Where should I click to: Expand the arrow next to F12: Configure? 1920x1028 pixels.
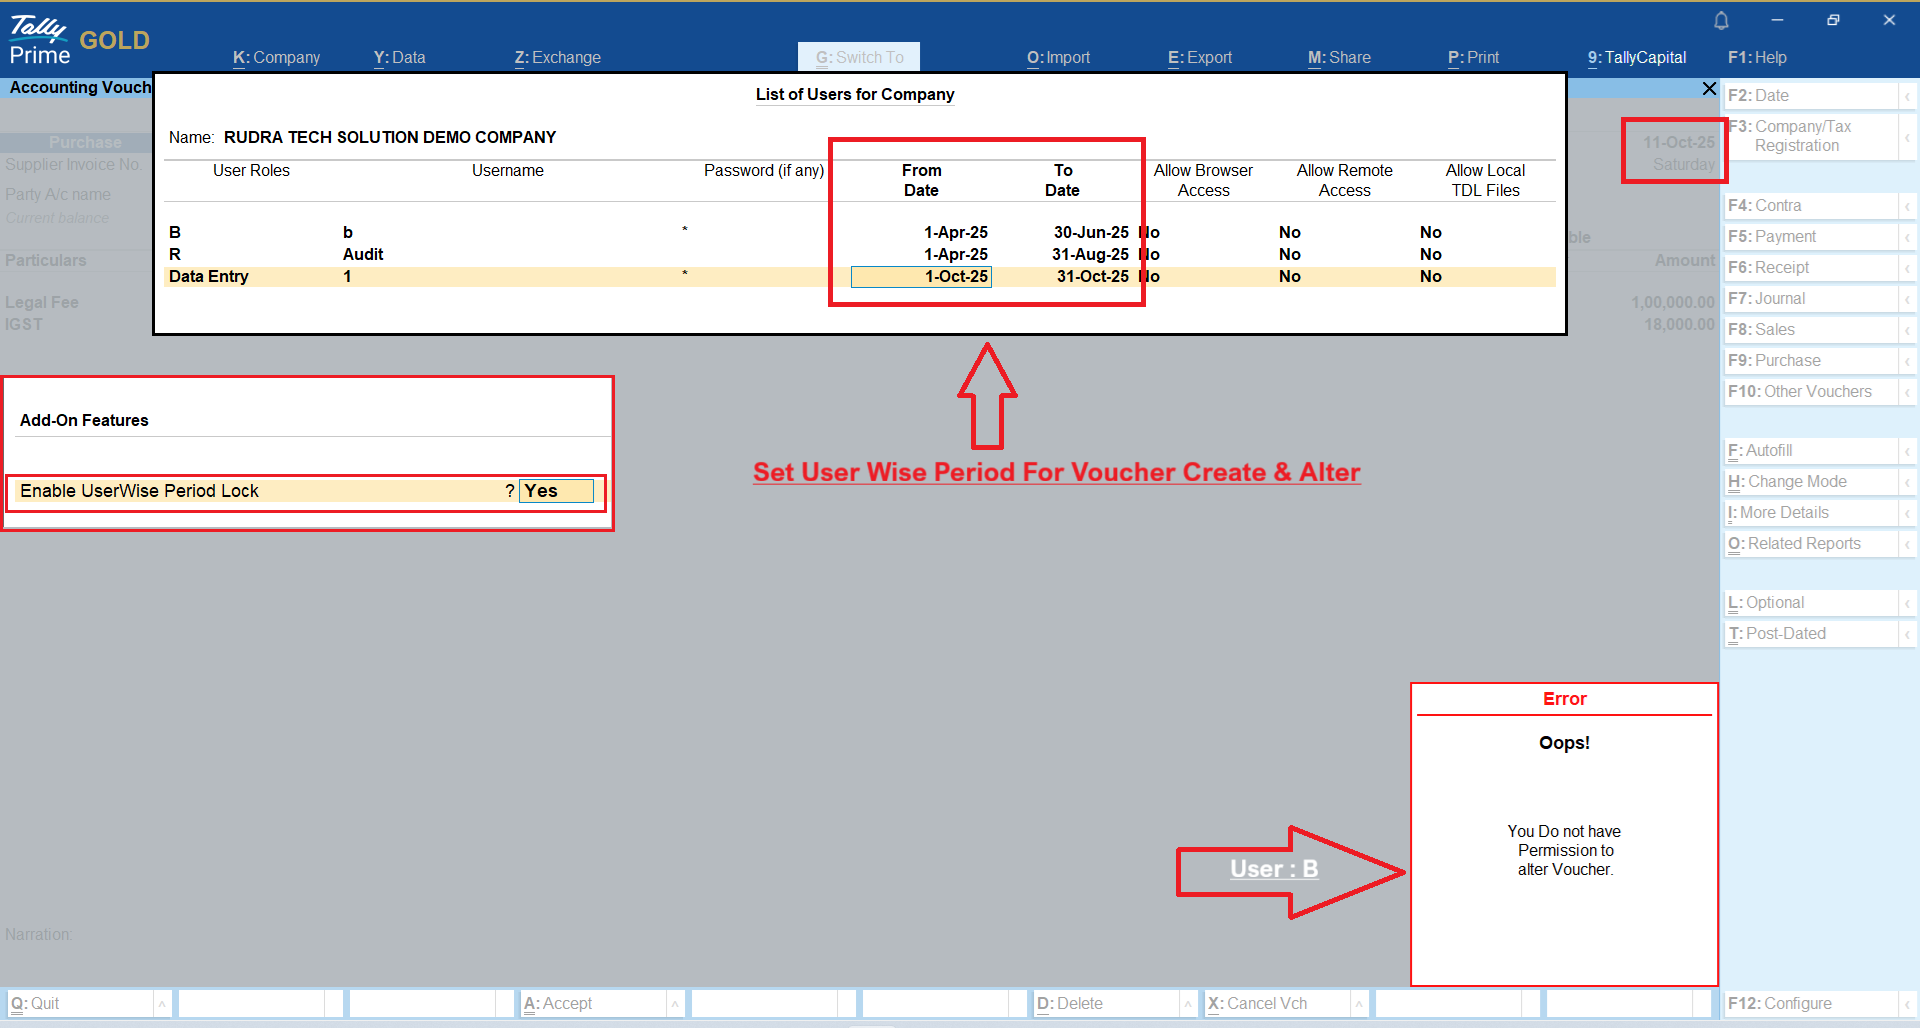[x=1907, y=1004]
